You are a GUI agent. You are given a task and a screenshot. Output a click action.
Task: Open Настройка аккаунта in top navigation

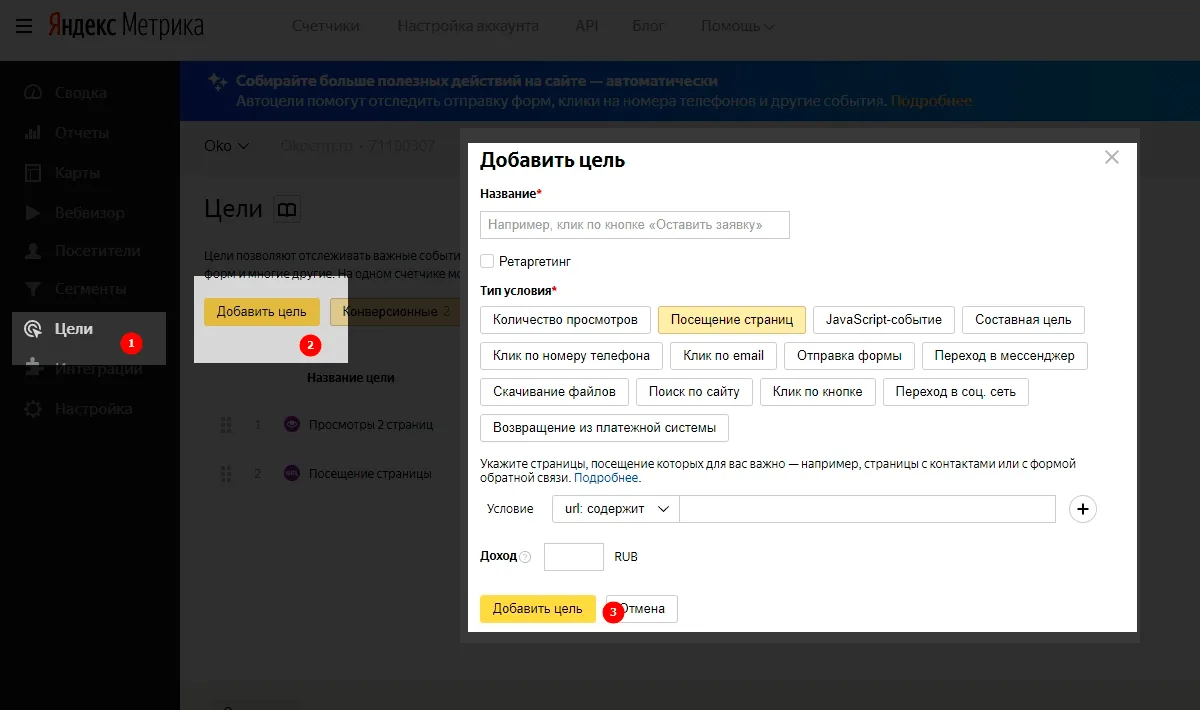click(x=468, y=26)
